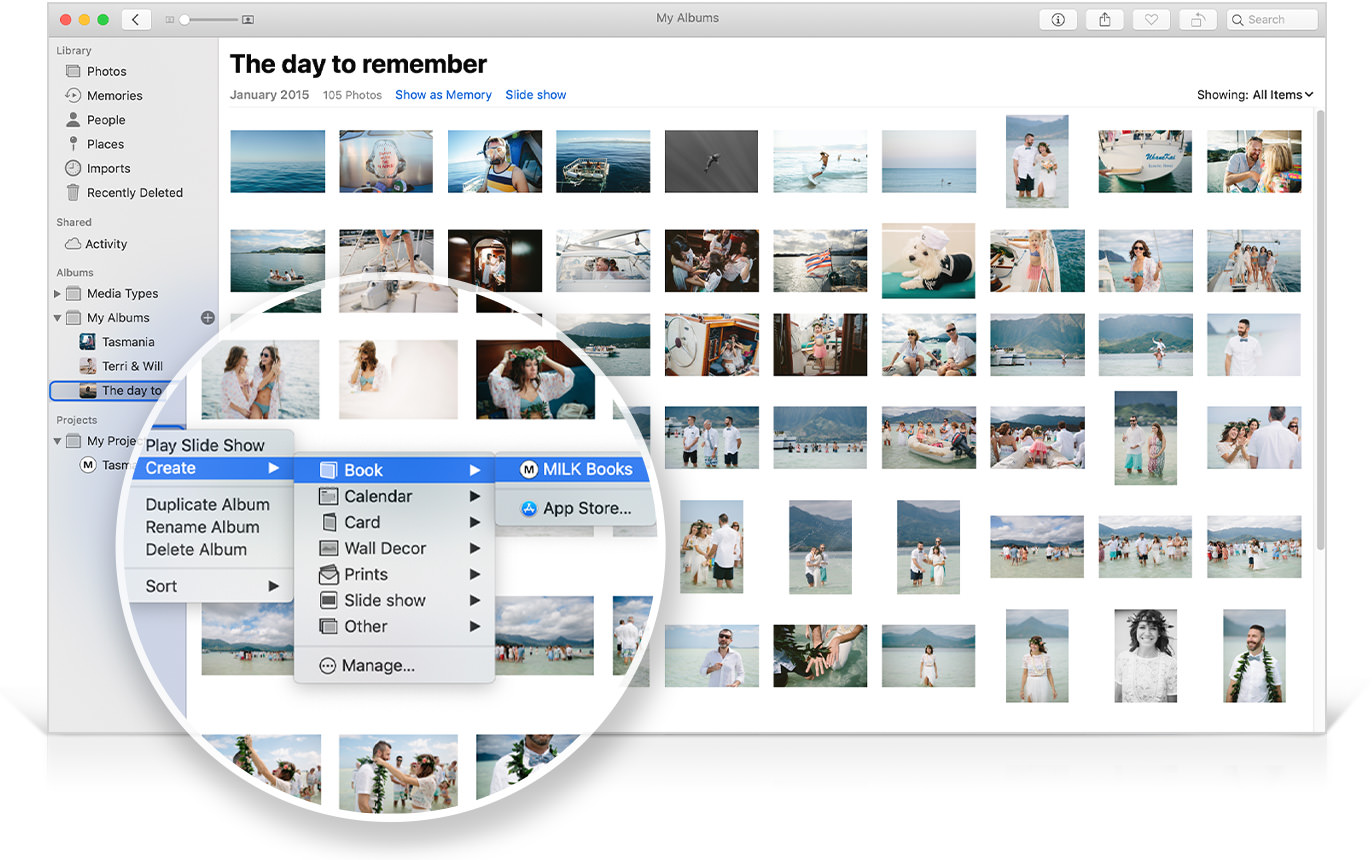1372x860 pixels.
Task: Click the Share icon in the toolbar
Action: (1104, 19)
